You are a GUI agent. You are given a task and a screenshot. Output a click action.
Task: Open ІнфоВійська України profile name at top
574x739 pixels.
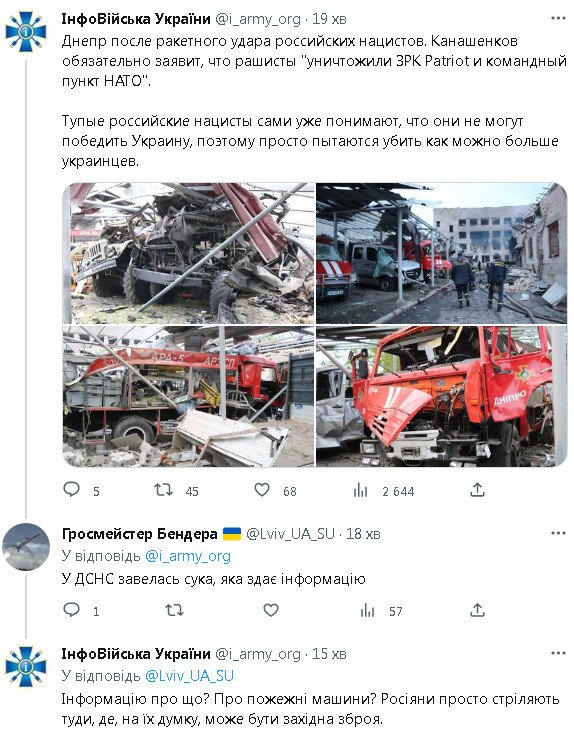tap(136, 19)
